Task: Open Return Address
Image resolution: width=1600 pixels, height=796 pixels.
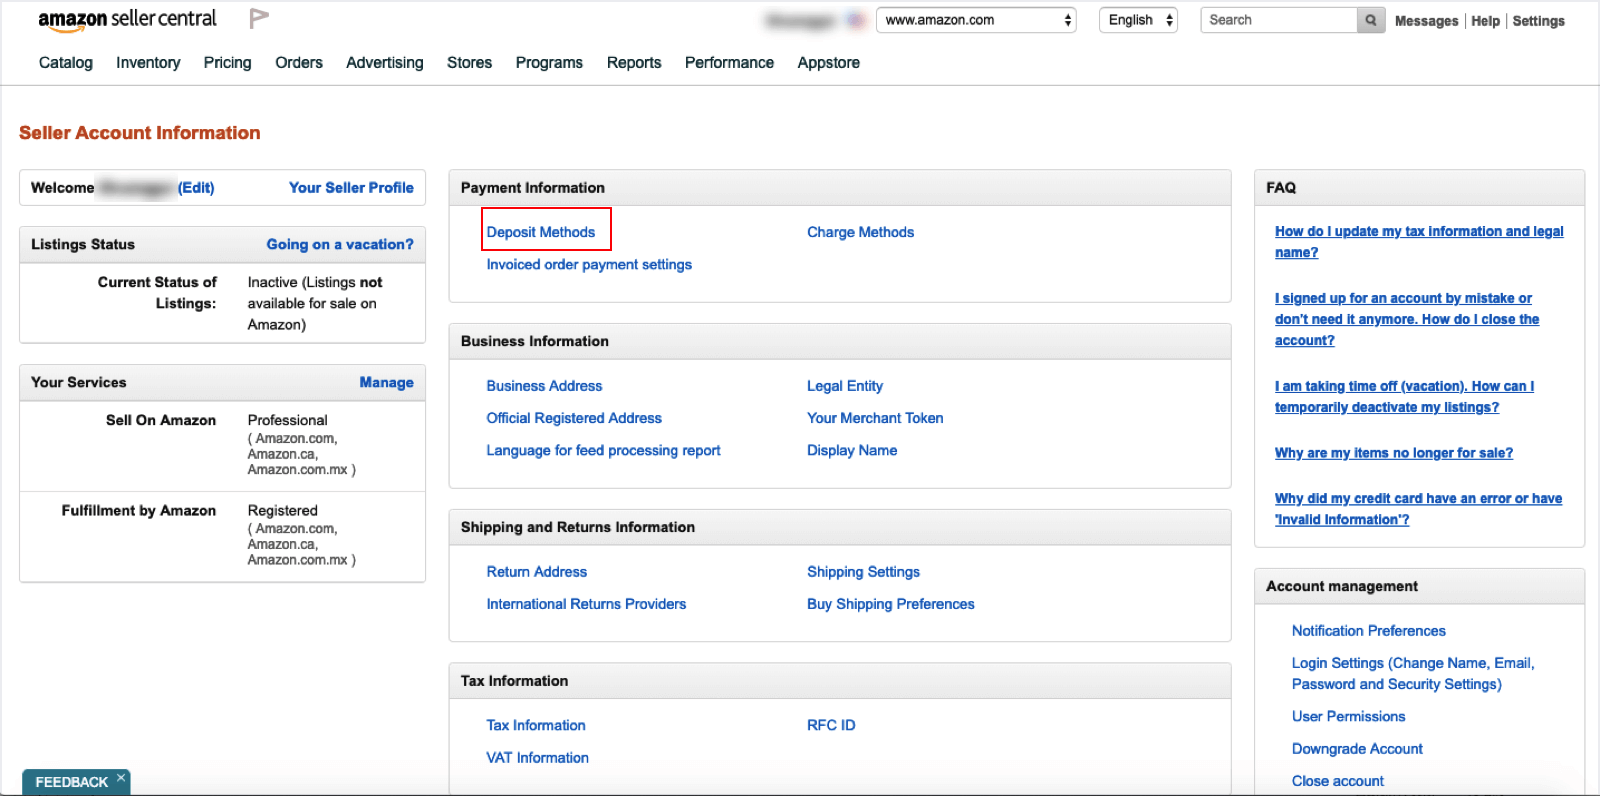Action: tap(537, 572)
